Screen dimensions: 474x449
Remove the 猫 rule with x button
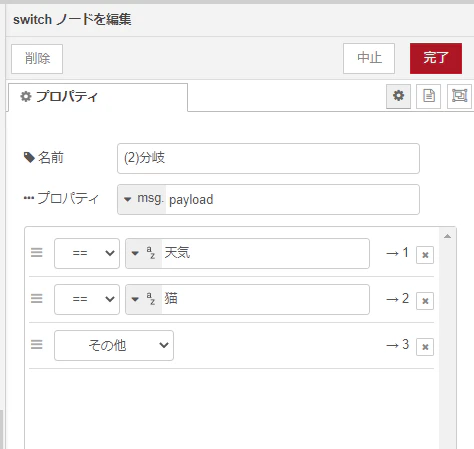(x=425, y=301)
